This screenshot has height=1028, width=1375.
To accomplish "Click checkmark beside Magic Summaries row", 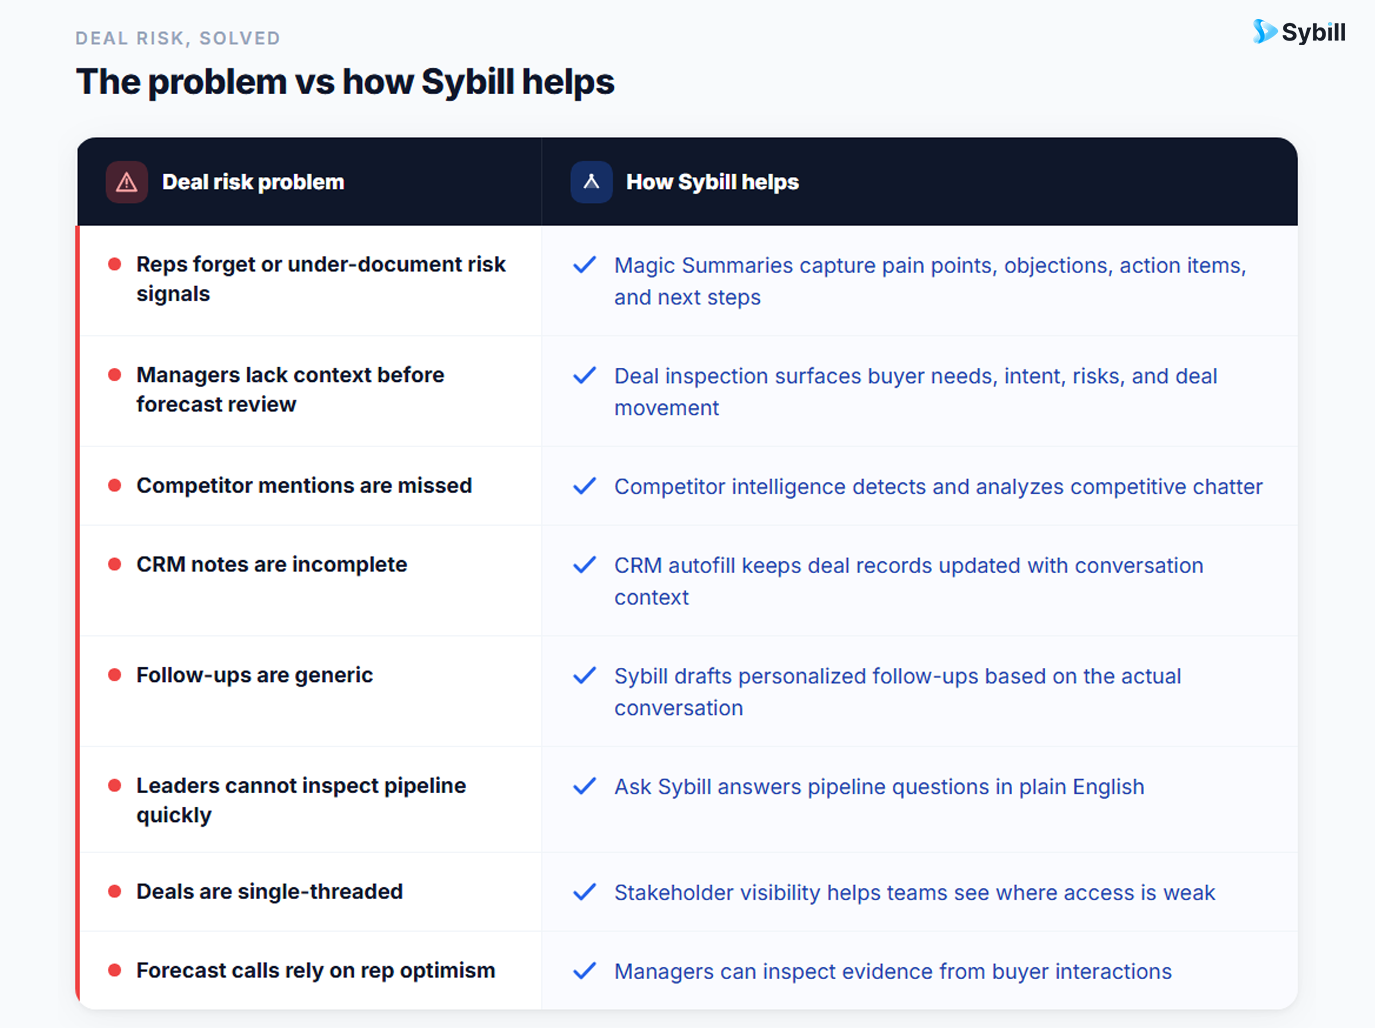I will coord(585,265).
